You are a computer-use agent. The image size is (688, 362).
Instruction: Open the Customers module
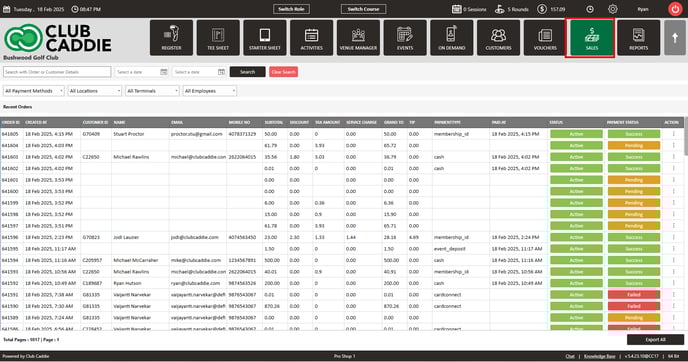(x=498, y=38)
